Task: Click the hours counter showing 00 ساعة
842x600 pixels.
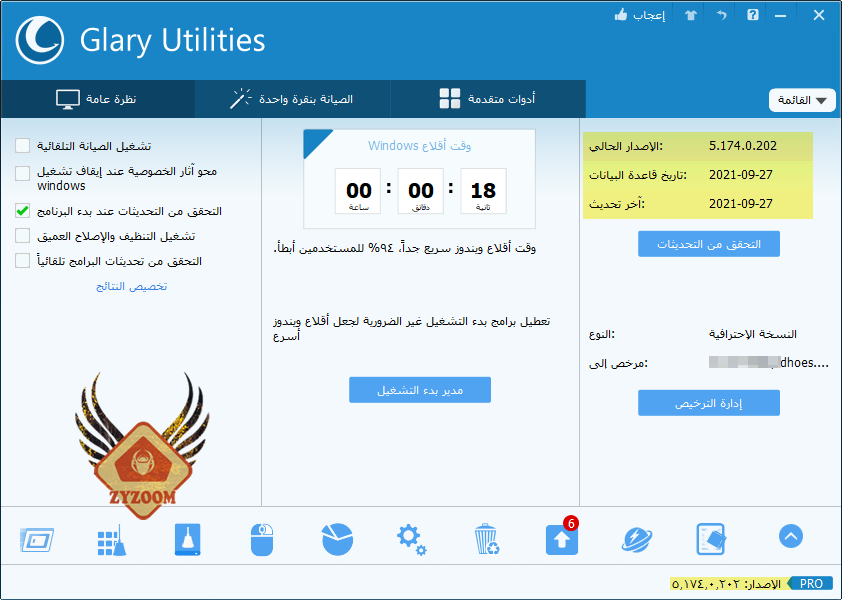Action: tap(358, 191)
